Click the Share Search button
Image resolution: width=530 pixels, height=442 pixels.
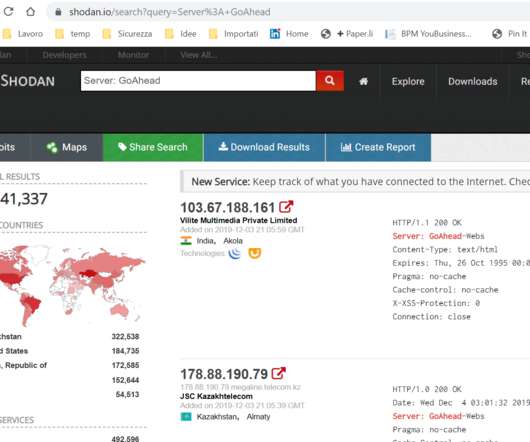point(153,147)
